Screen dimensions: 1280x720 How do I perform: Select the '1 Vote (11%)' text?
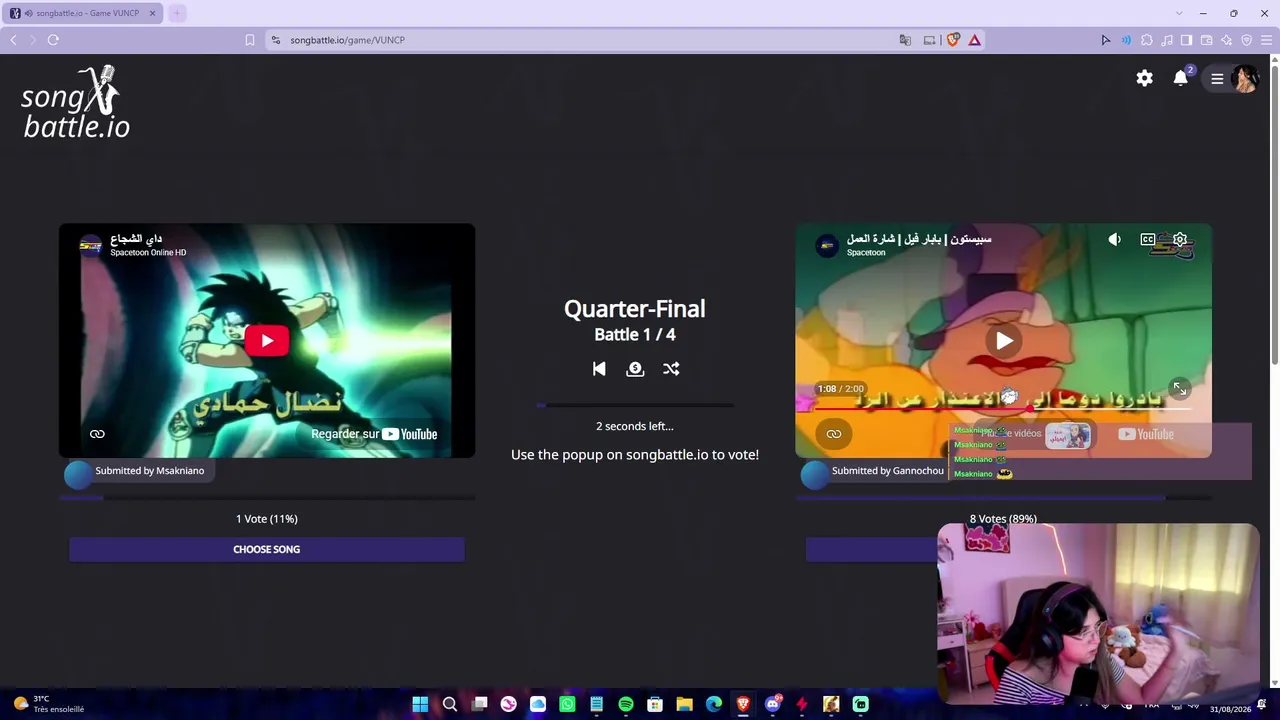coord(267,519)
